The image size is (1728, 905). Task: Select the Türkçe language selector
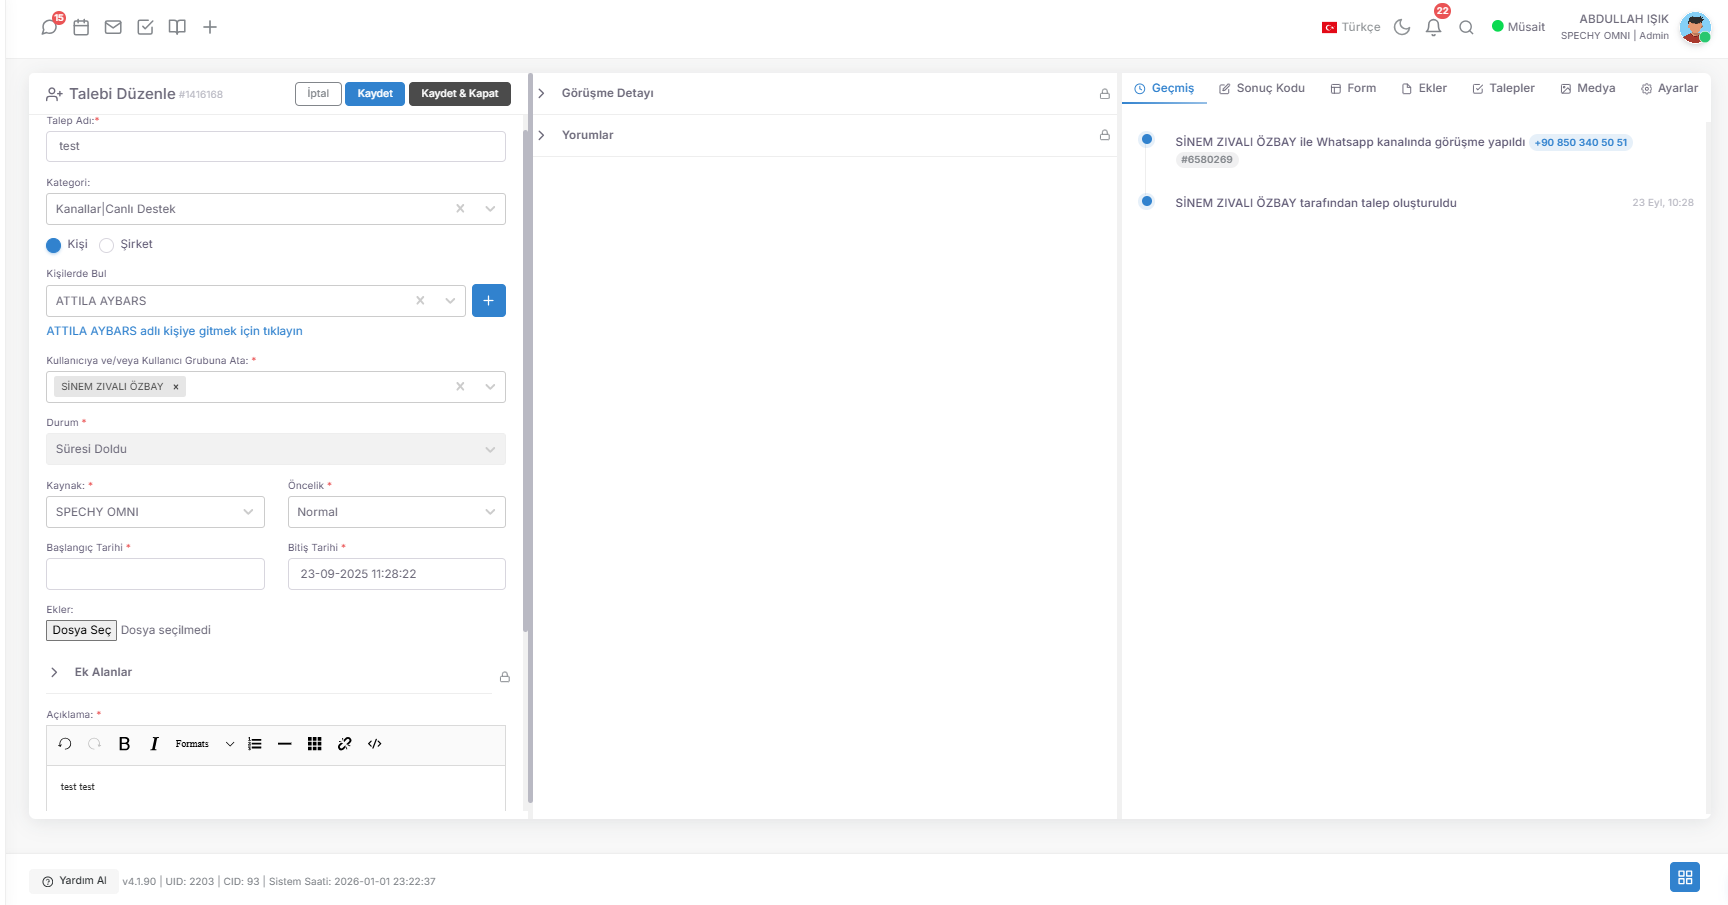(1350, 27)
